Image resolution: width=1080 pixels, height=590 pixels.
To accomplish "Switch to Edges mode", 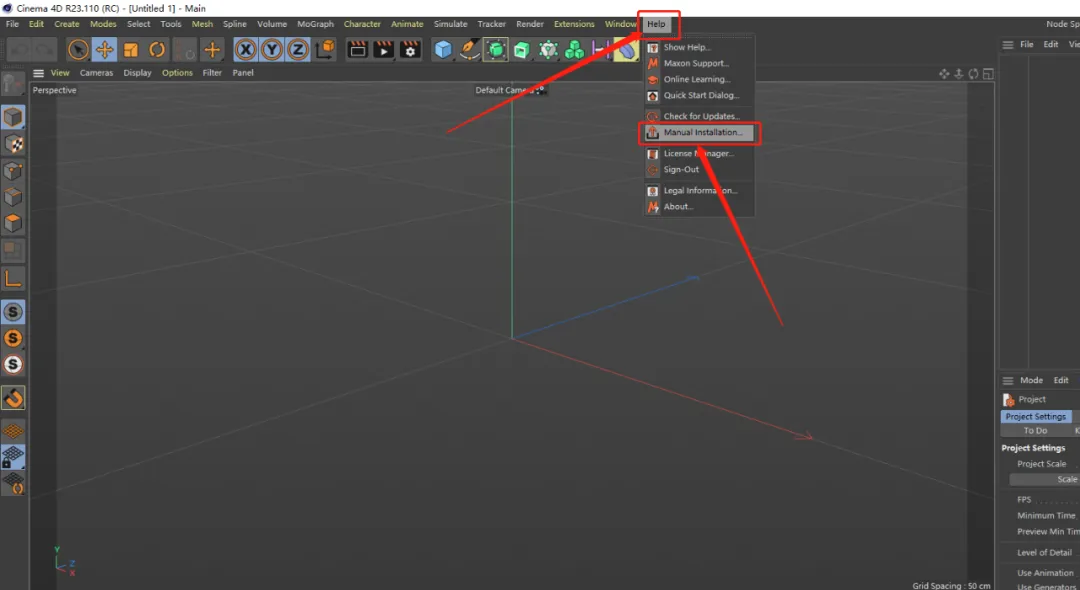I will [13, 197].
